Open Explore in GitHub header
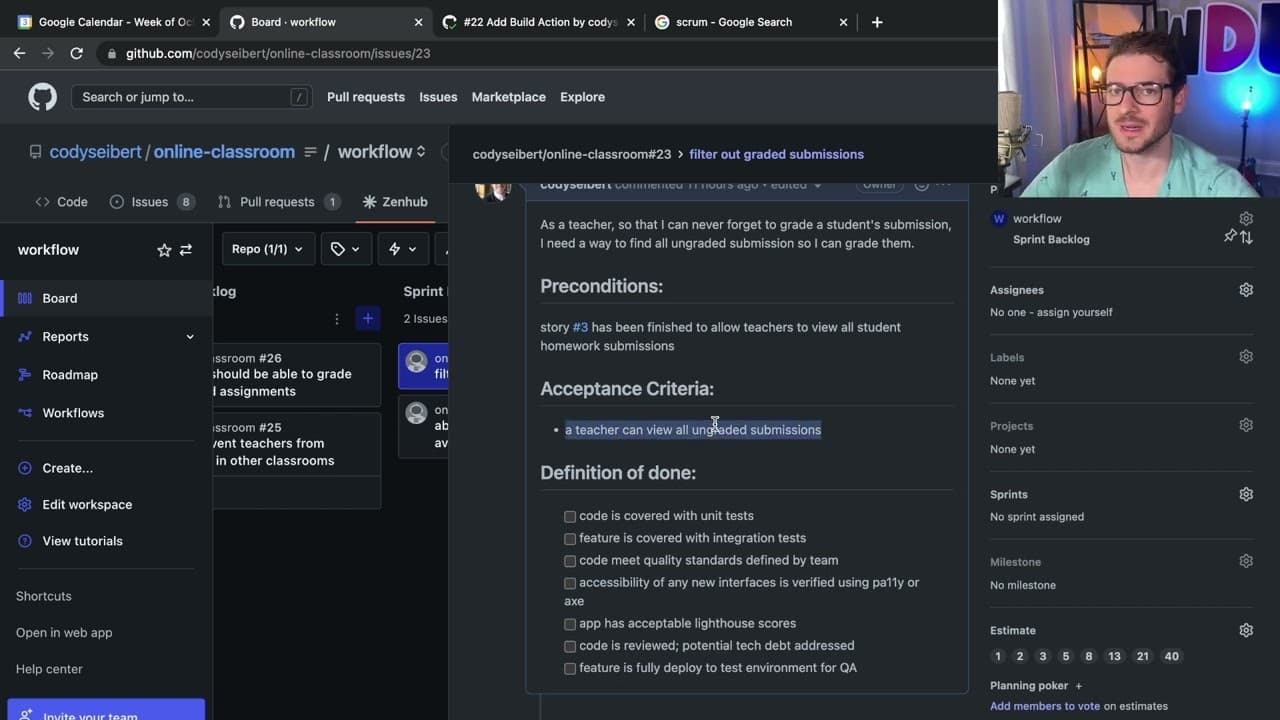This screenshot has width=1280, height=720. [x=582, y=97]
